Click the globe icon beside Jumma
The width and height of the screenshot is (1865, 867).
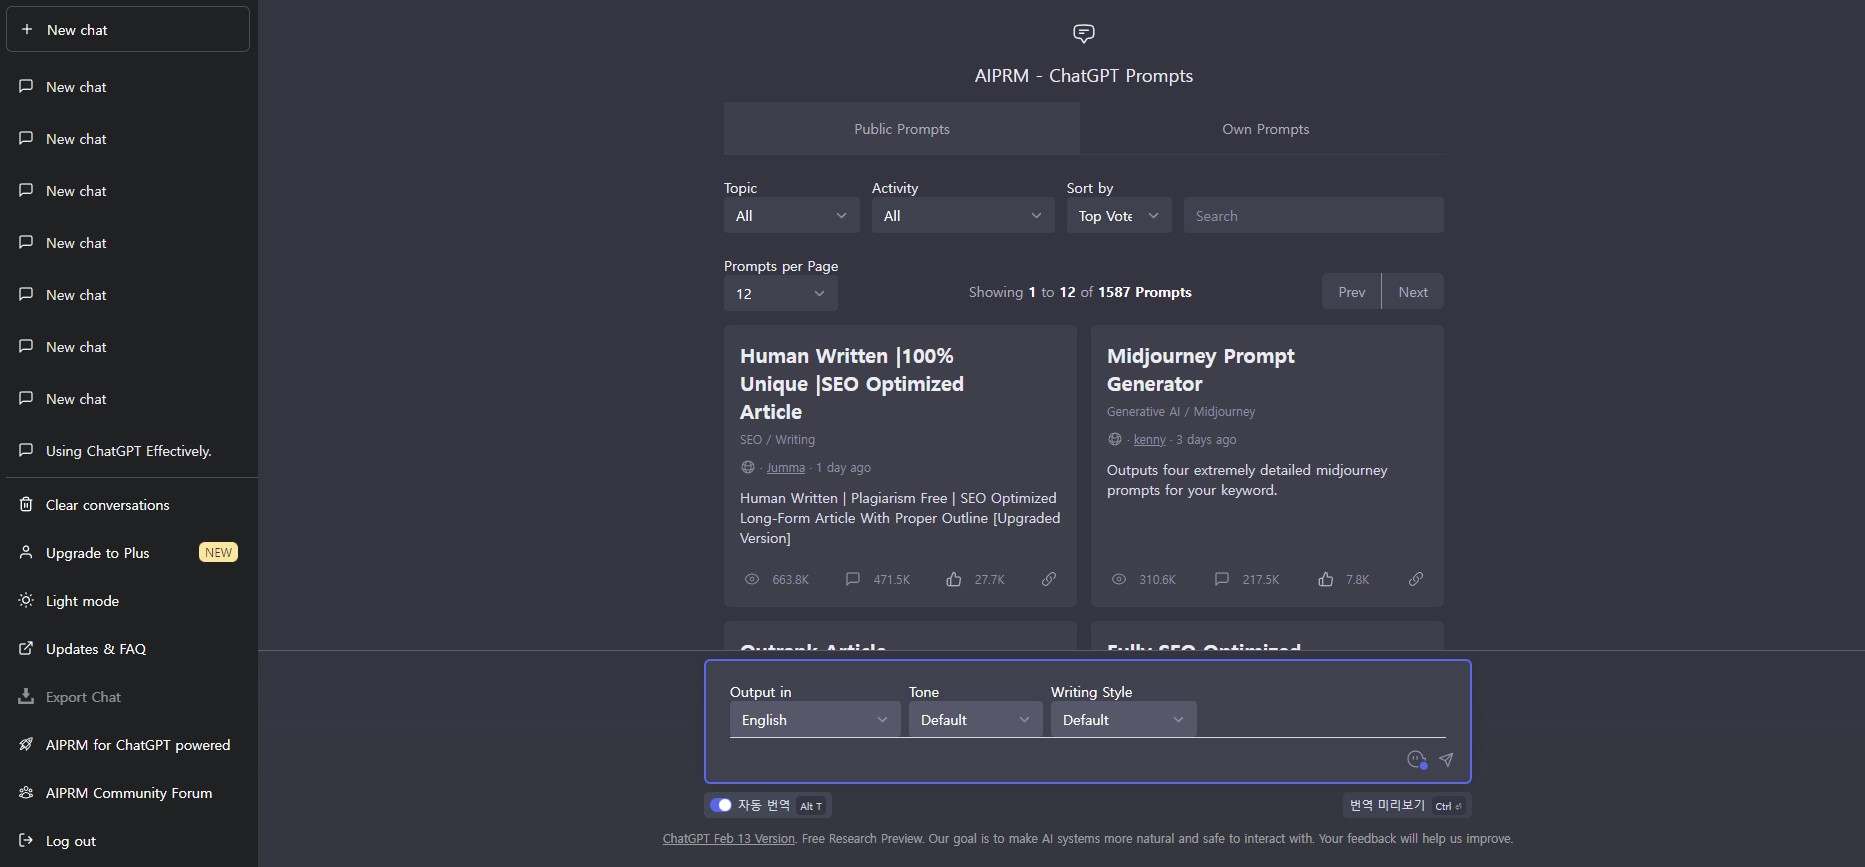point(748,467)
